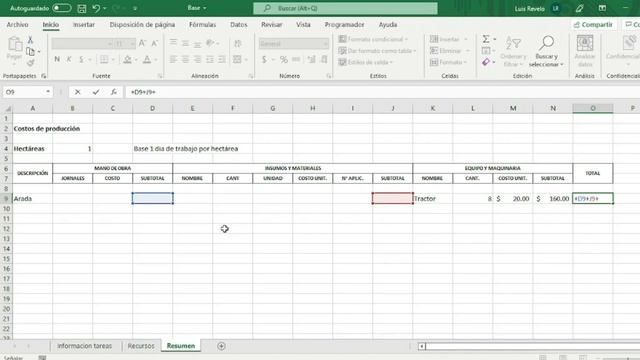Image resolution: width=640 pixels, height=360 pixels.
Task: Click the merge and center icon
Action: [x=237, y=60]
